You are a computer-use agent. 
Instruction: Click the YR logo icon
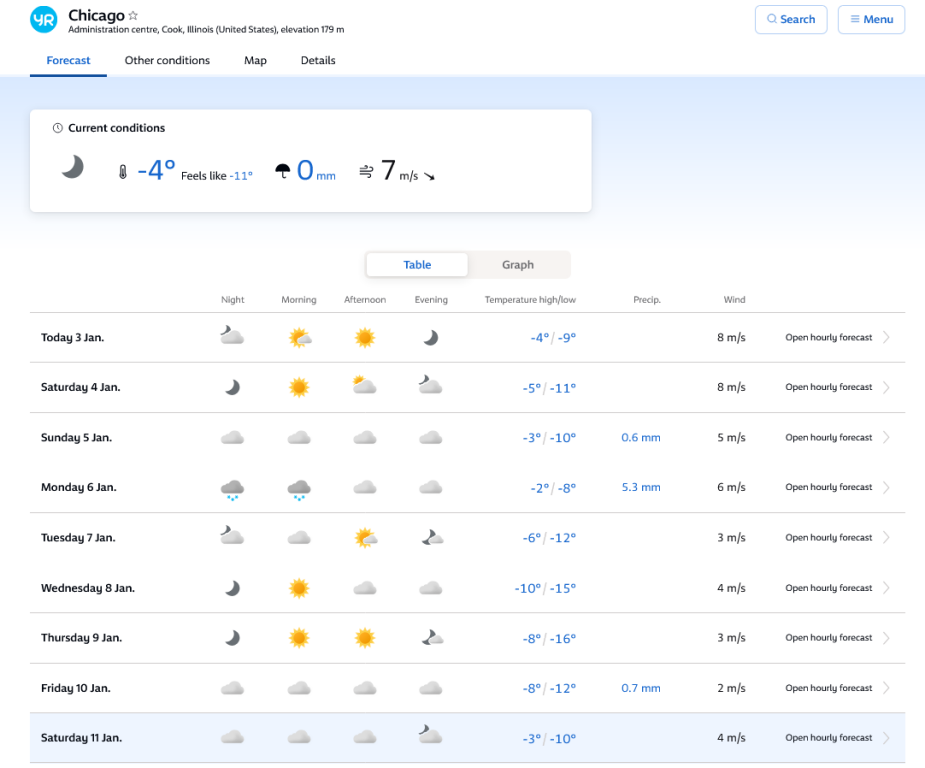coord(44,19)
